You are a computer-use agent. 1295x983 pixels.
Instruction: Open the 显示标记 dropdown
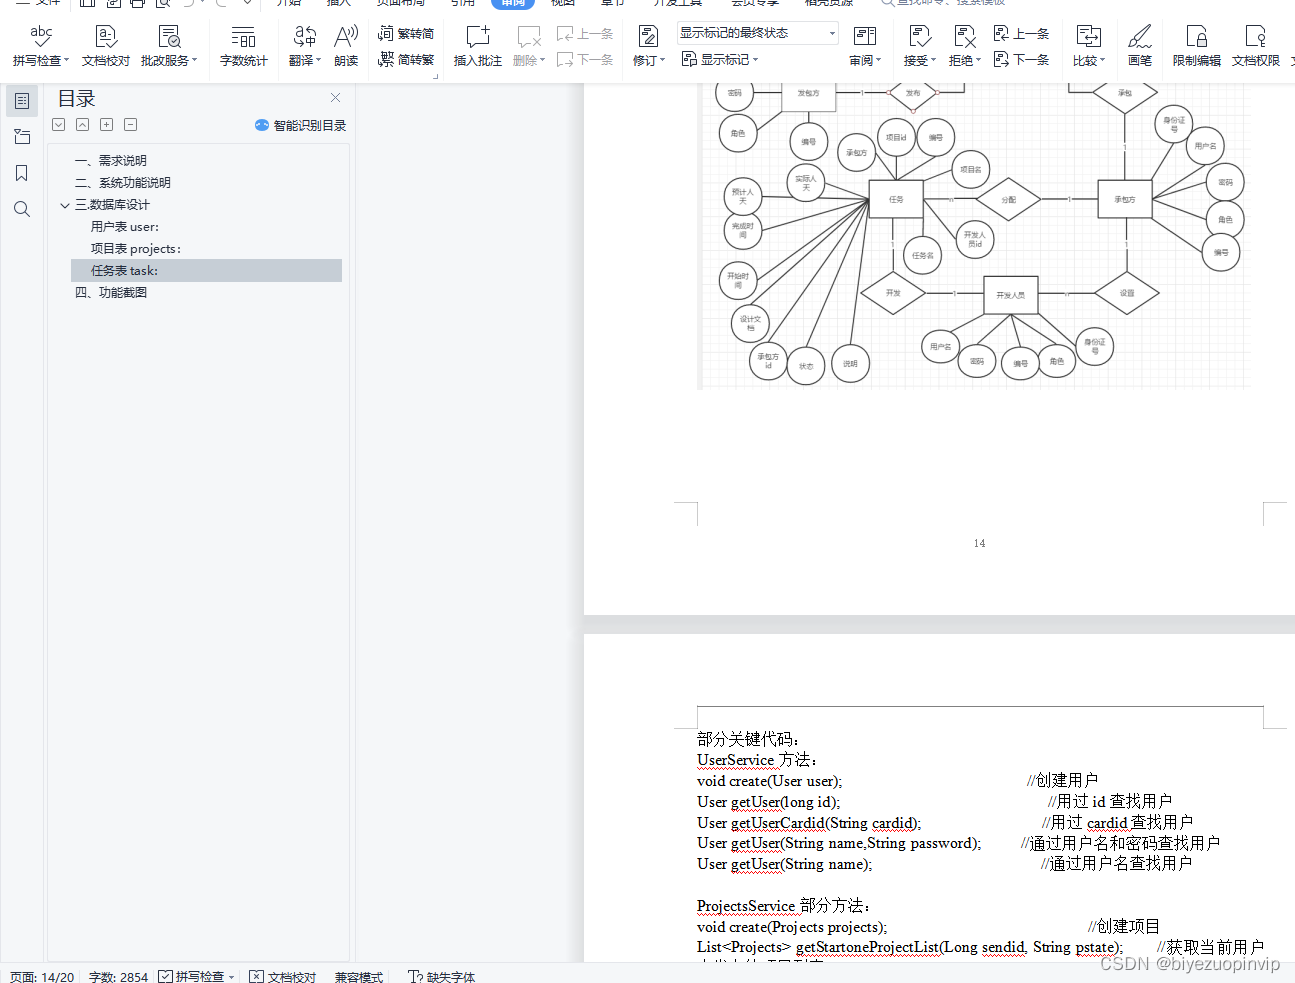pos(720,60)
